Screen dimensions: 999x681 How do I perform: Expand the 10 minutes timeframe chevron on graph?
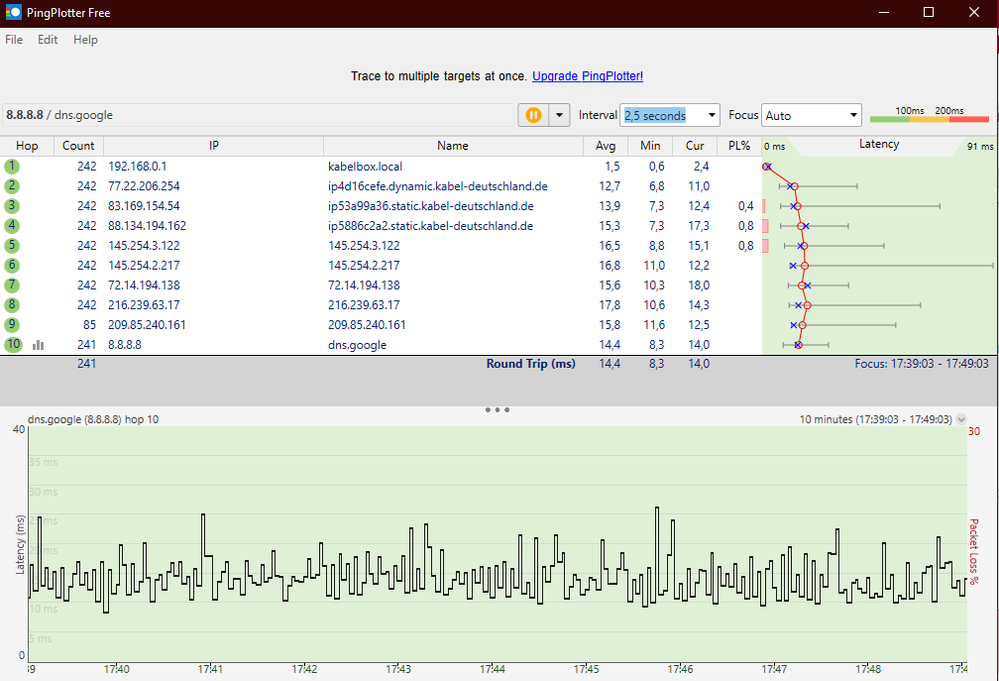[x=962, y=420]
